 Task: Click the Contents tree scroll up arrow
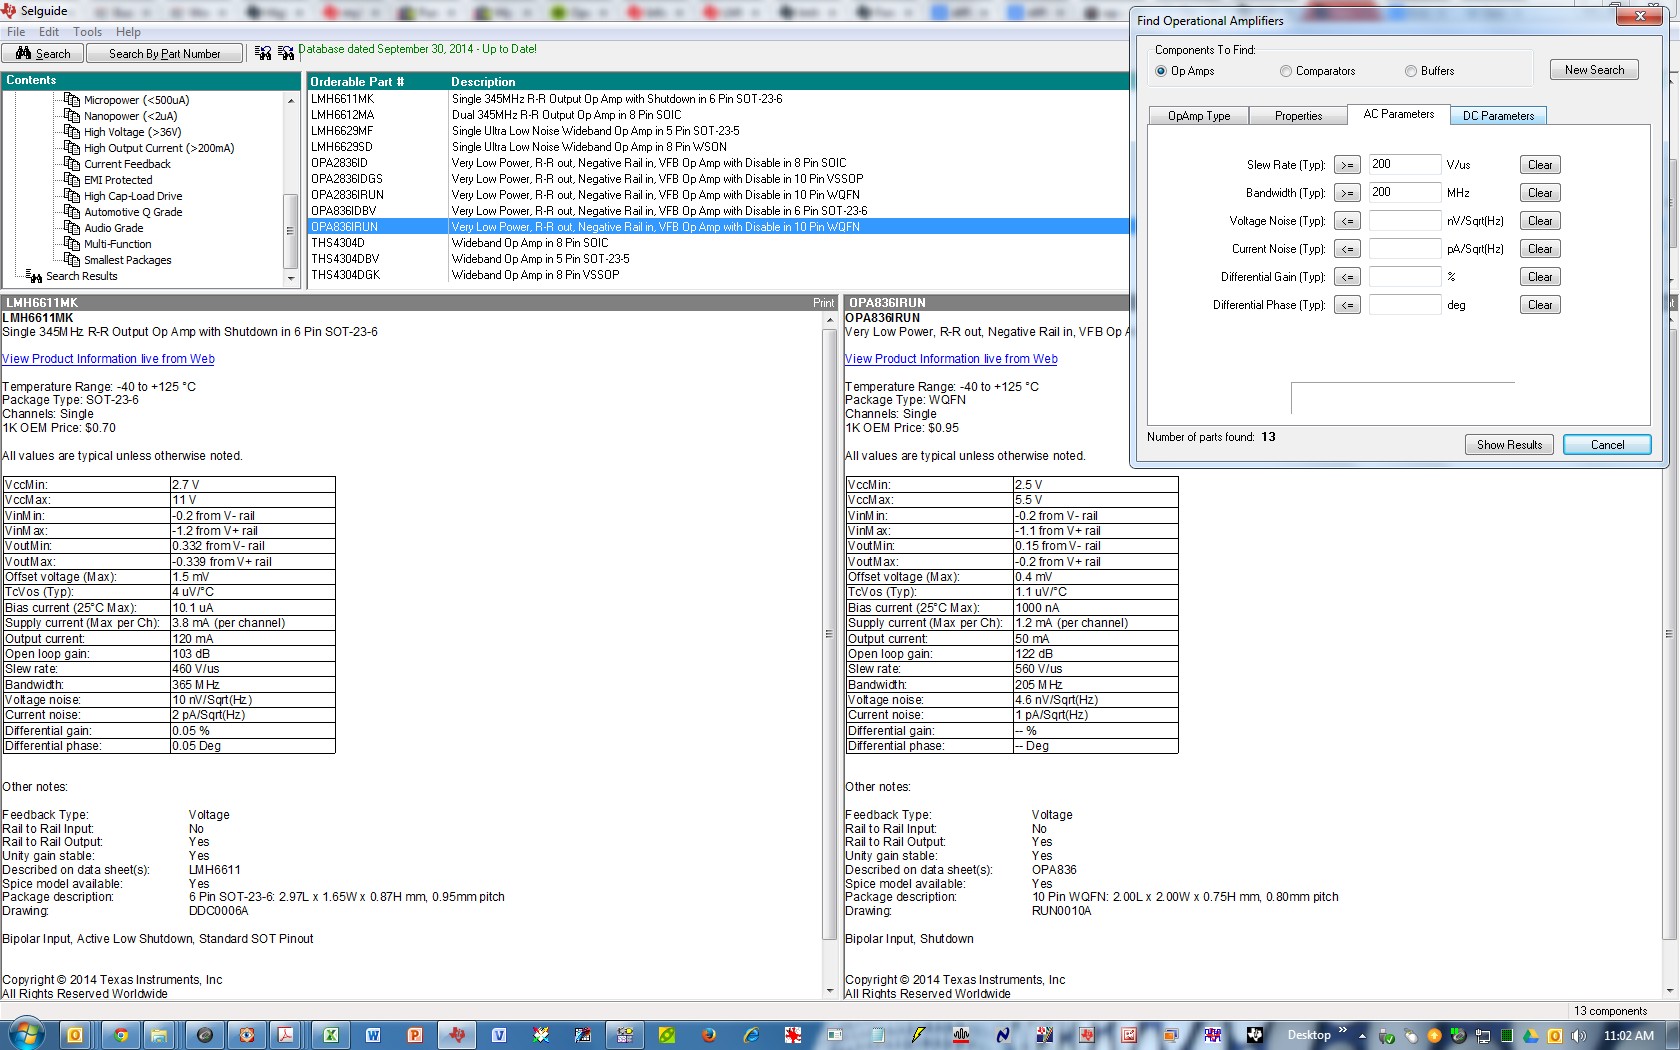coord(291,100)
